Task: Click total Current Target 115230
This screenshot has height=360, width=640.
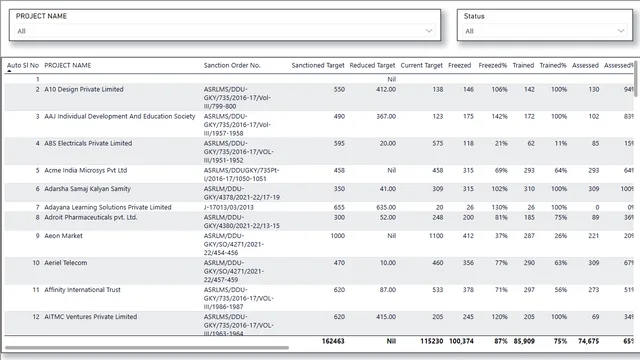Action: [x=431, y=341]
